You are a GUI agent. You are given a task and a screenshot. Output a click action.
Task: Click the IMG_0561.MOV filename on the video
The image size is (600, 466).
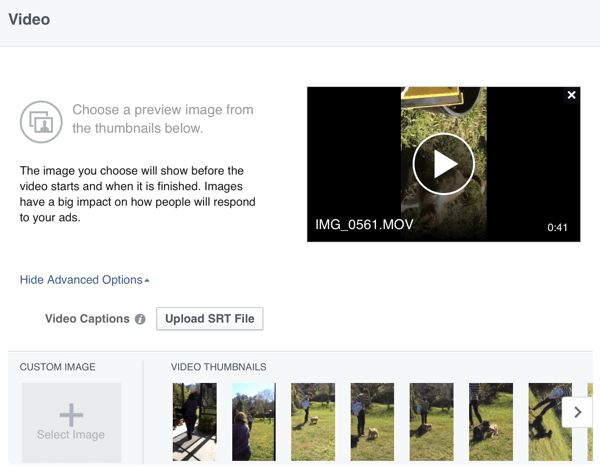(x=364, y=226)
